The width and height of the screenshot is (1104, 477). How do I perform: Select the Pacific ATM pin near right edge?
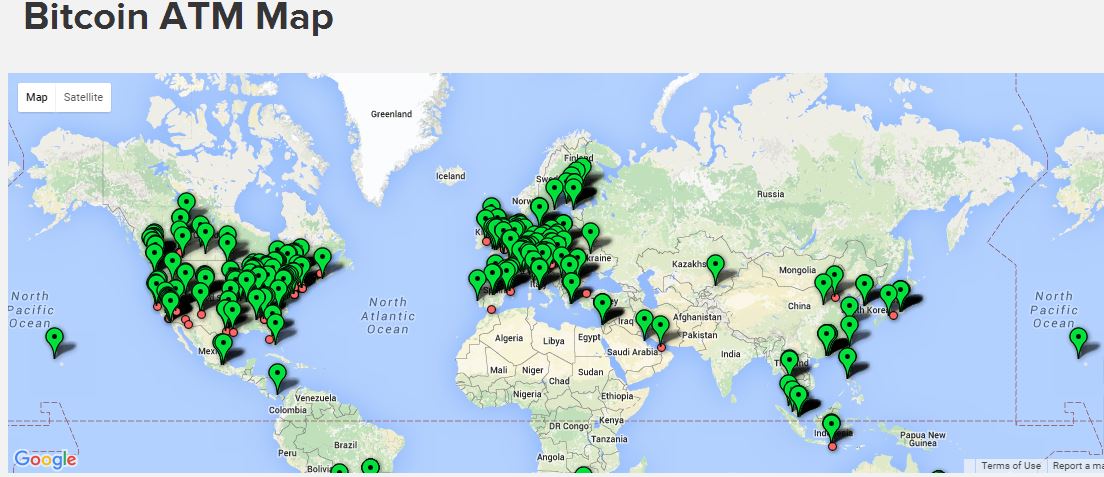point(1078,342)
